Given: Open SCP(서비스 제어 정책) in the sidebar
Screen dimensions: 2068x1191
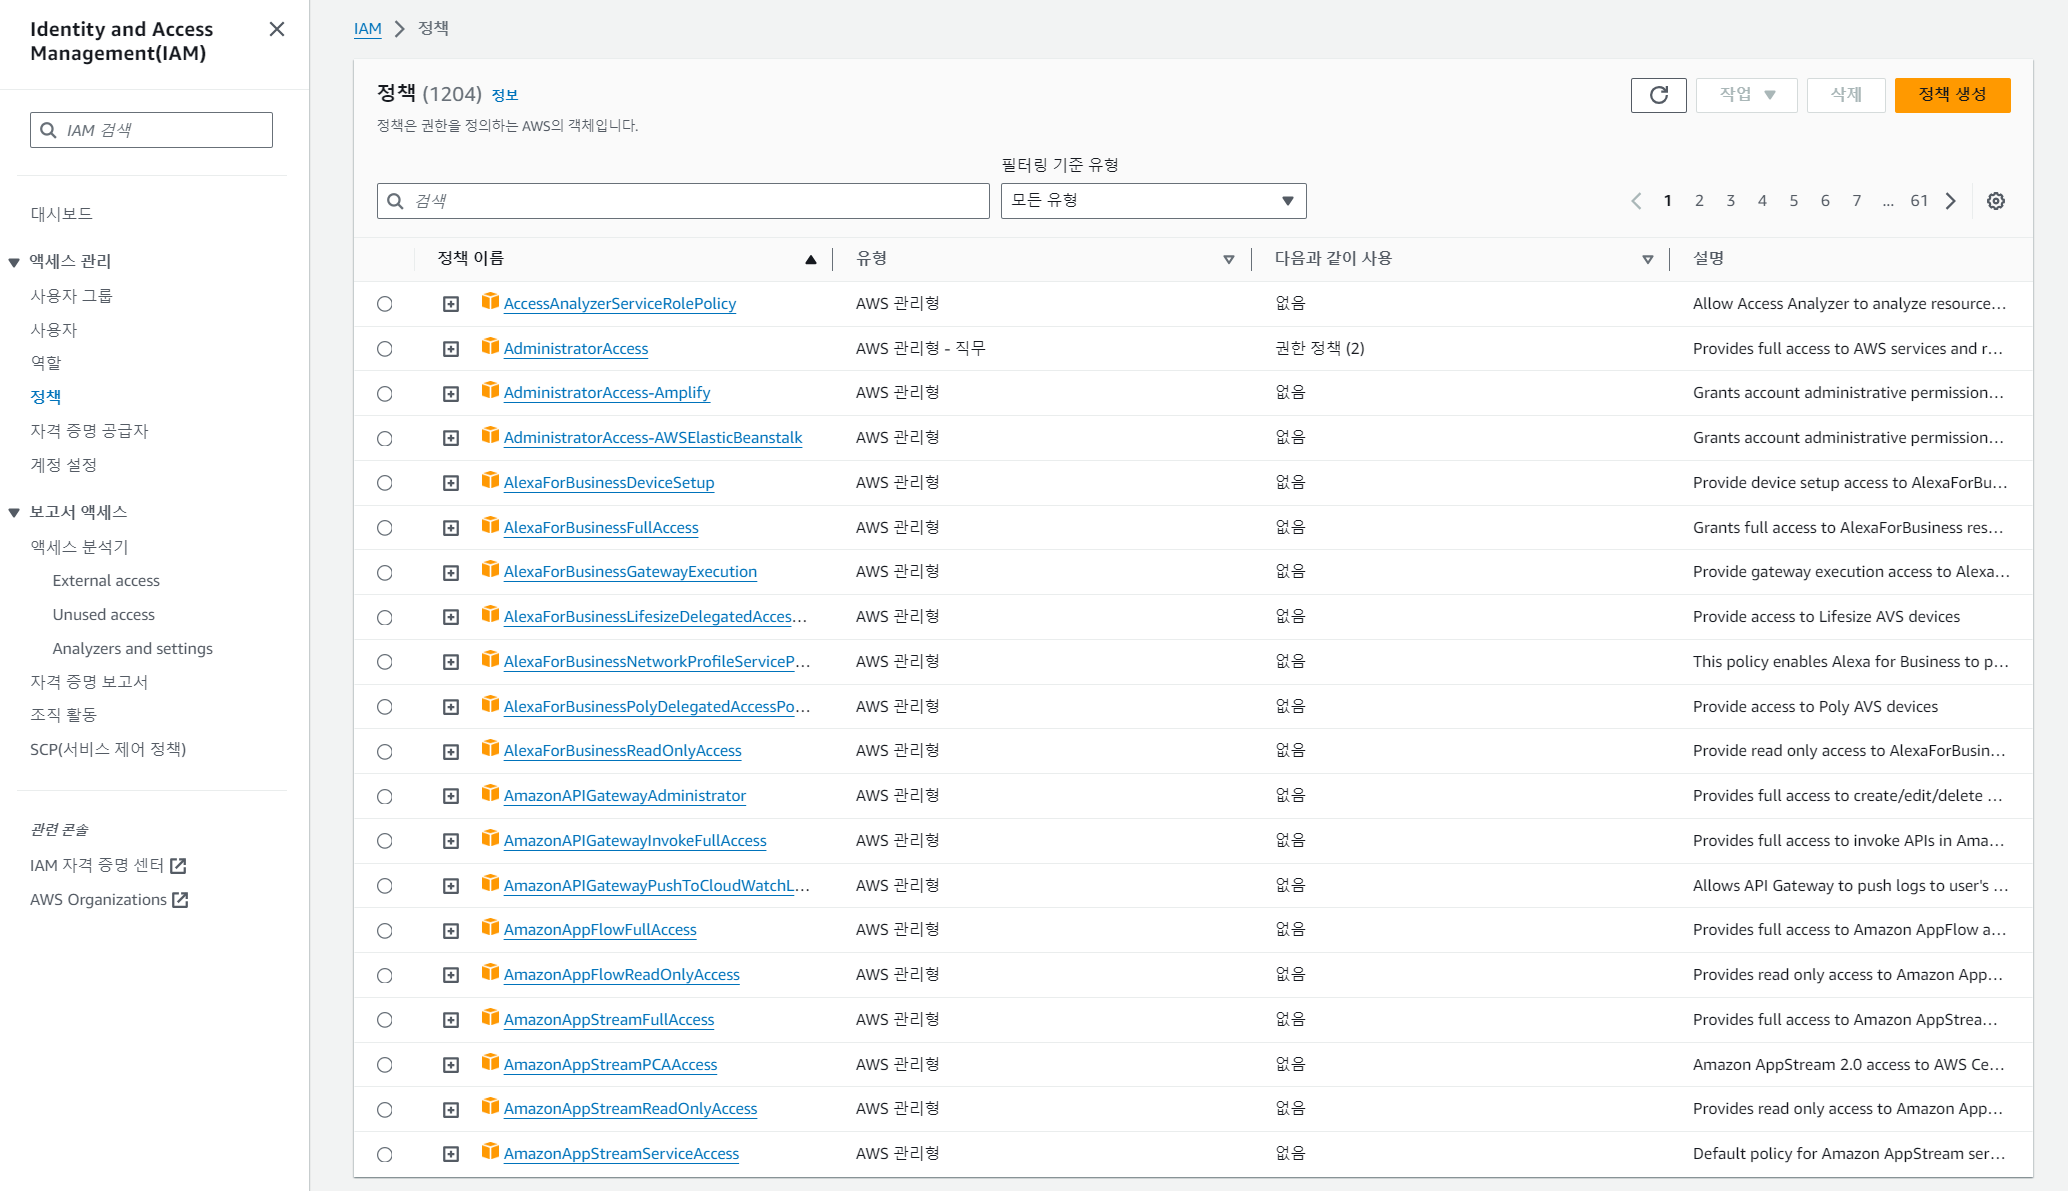Looking at the screenshot, I should 108,749.
